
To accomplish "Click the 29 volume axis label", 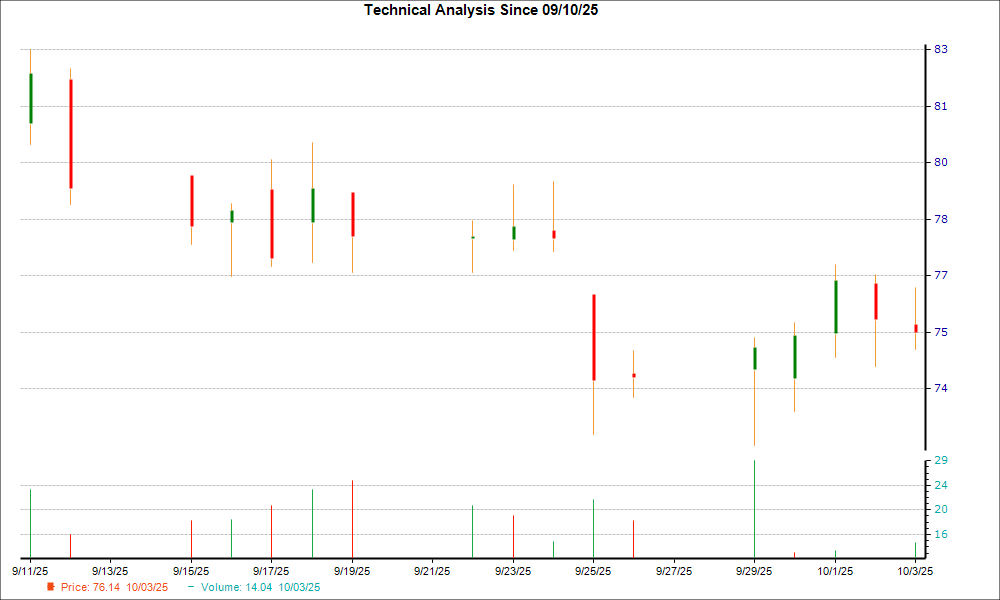I will (x=941, y=460).
